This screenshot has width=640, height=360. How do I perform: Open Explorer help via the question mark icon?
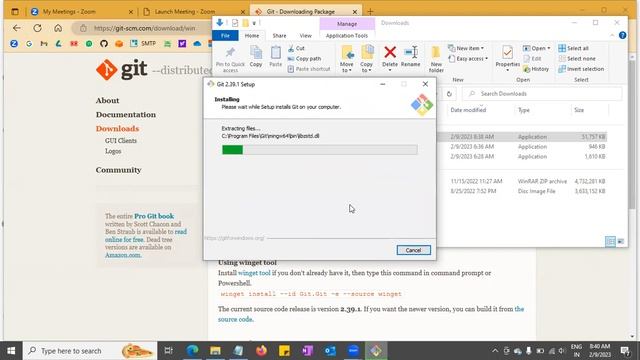[x=622, y=36]
